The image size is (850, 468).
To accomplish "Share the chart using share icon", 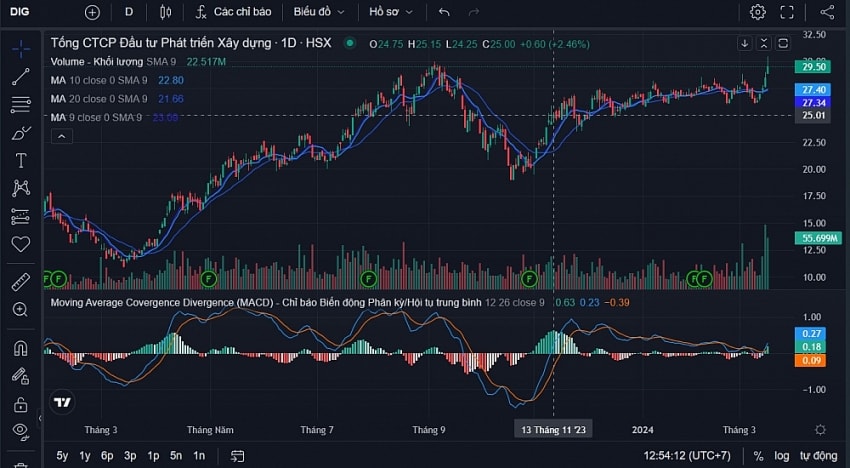I will tap(827, 12).
